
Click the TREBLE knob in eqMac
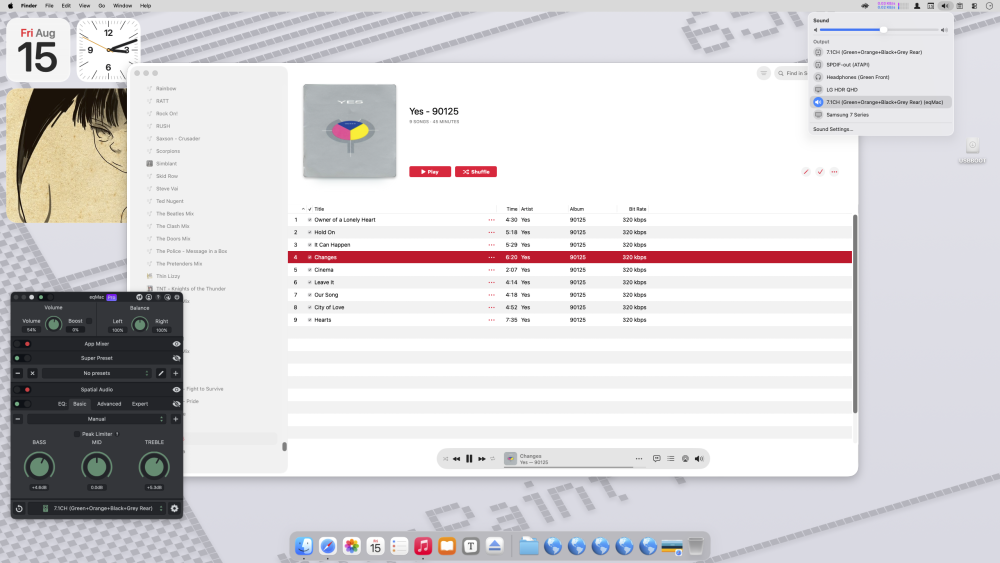[x=154, y=466]
